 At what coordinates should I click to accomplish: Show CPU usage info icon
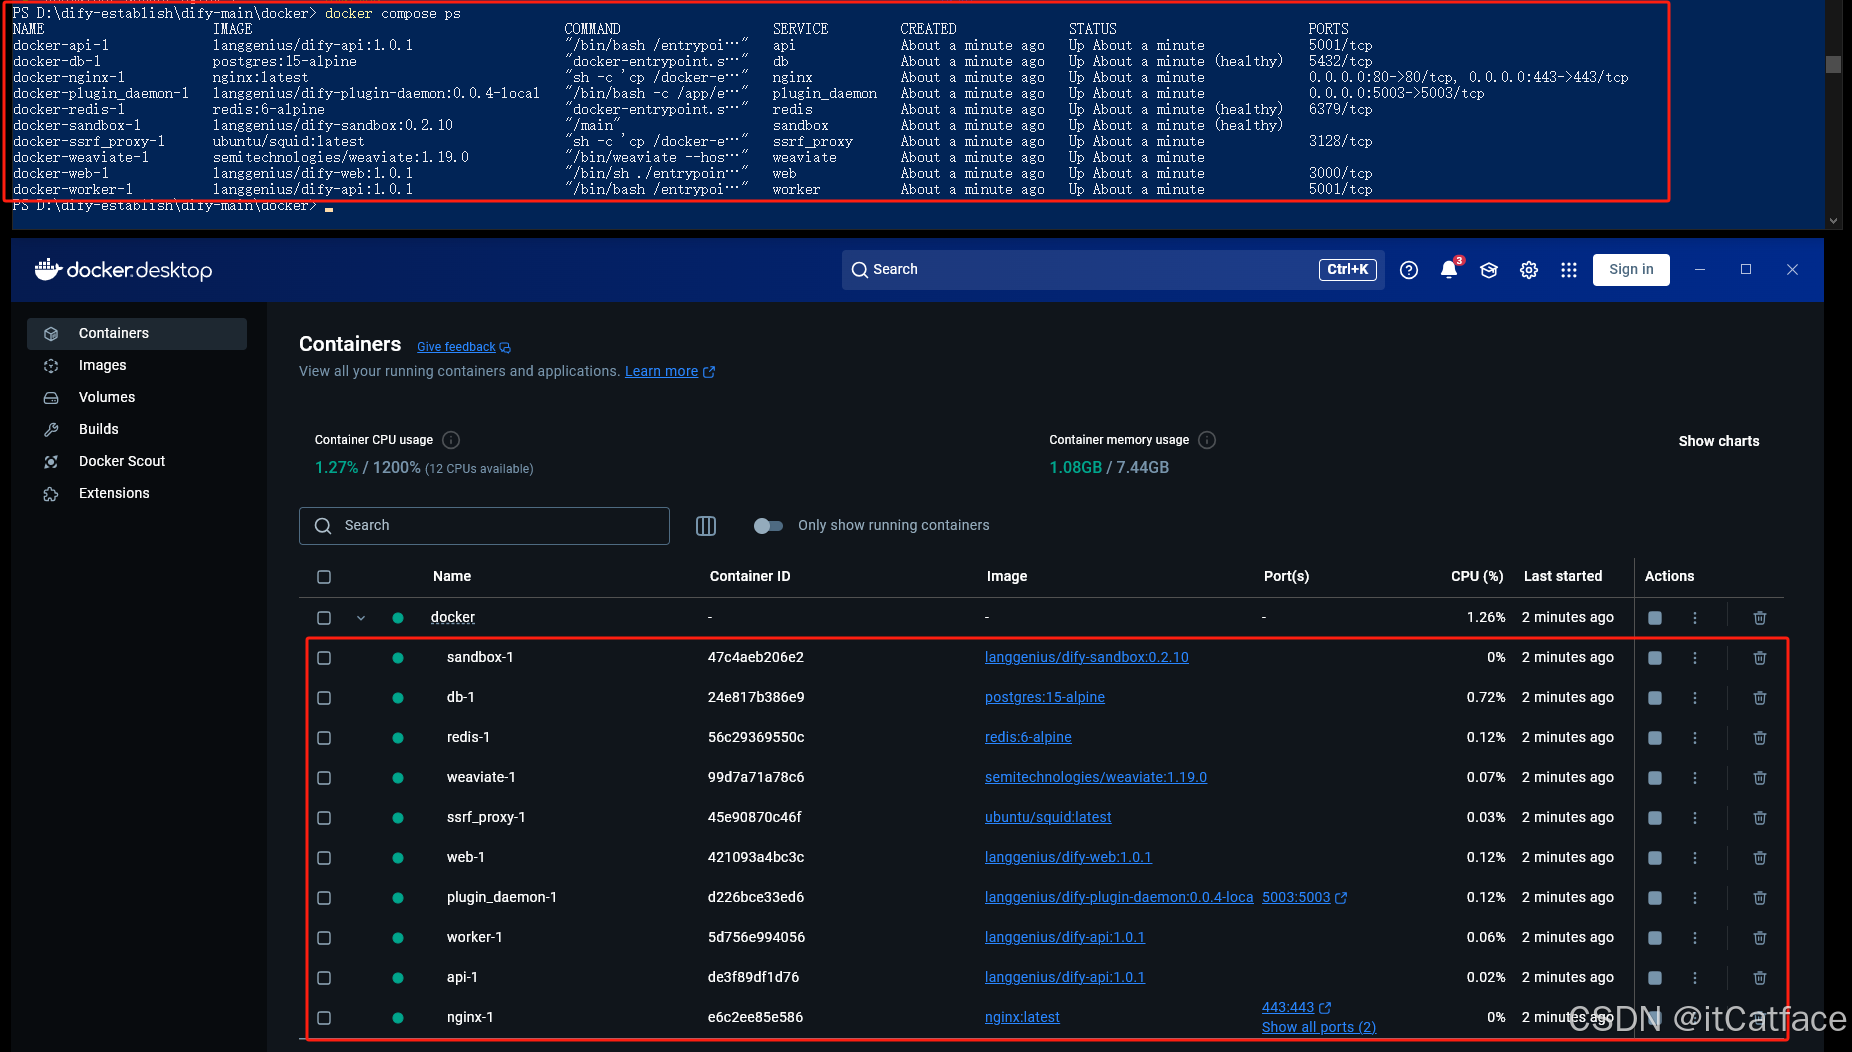pyautogui.click(x=451, y=440)
